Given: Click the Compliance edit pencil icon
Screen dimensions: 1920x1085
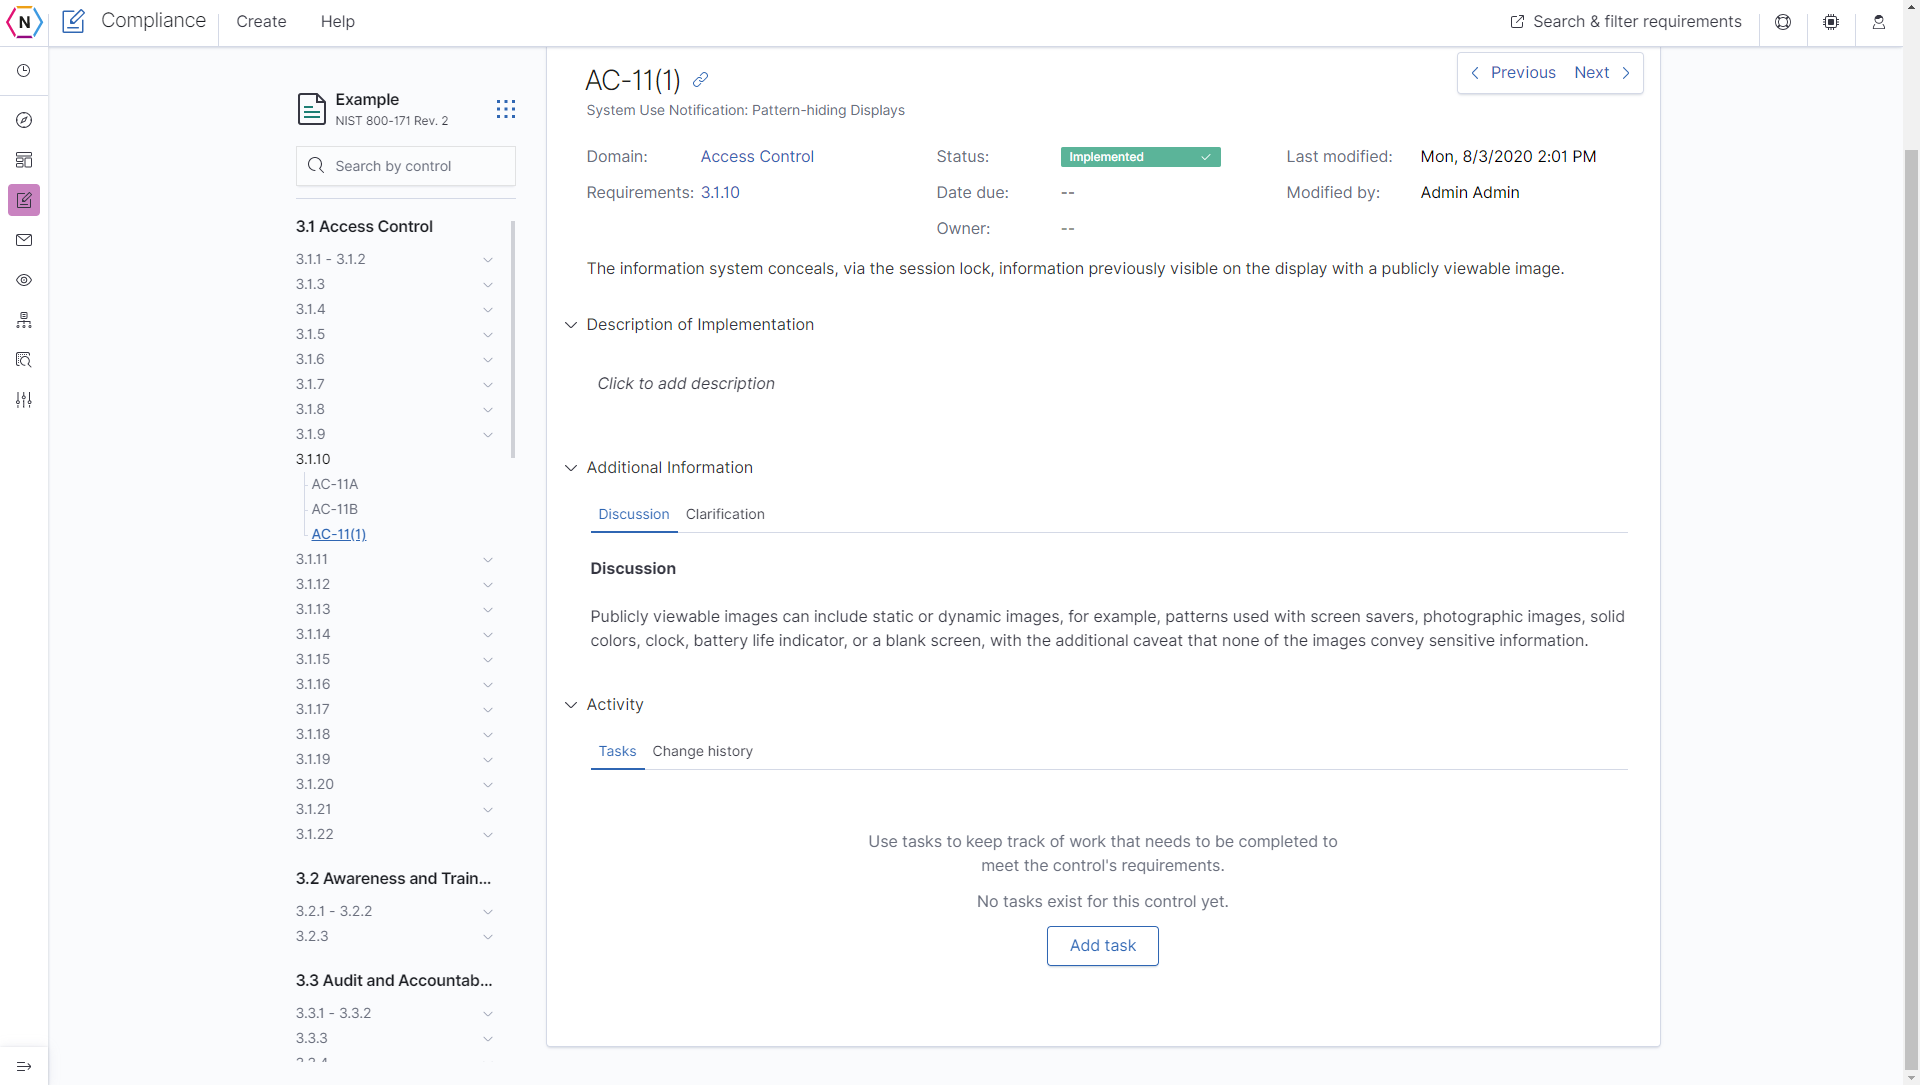Looking at the screenshot, I should [73, 21].
